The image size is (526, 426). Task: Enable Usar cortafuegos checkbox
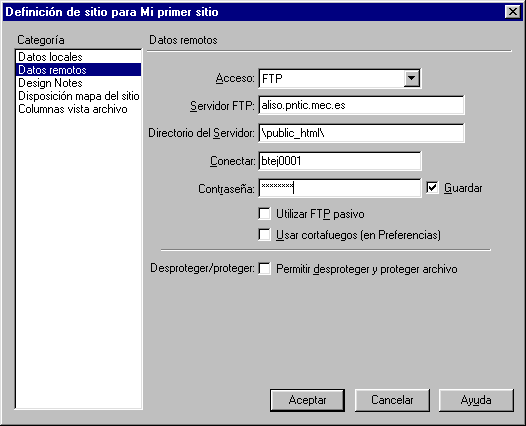click(x=264, y=234)
